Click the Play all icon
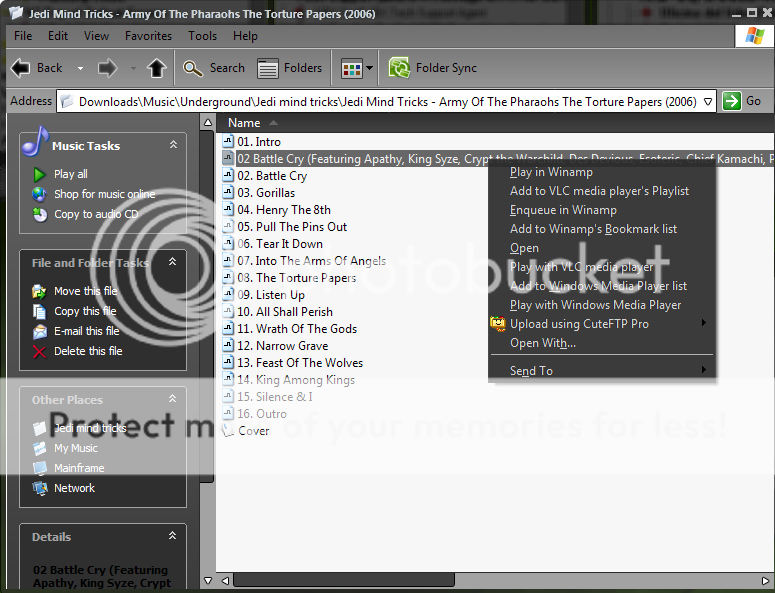This screenshot has height=593, width=775. point(40,174)
